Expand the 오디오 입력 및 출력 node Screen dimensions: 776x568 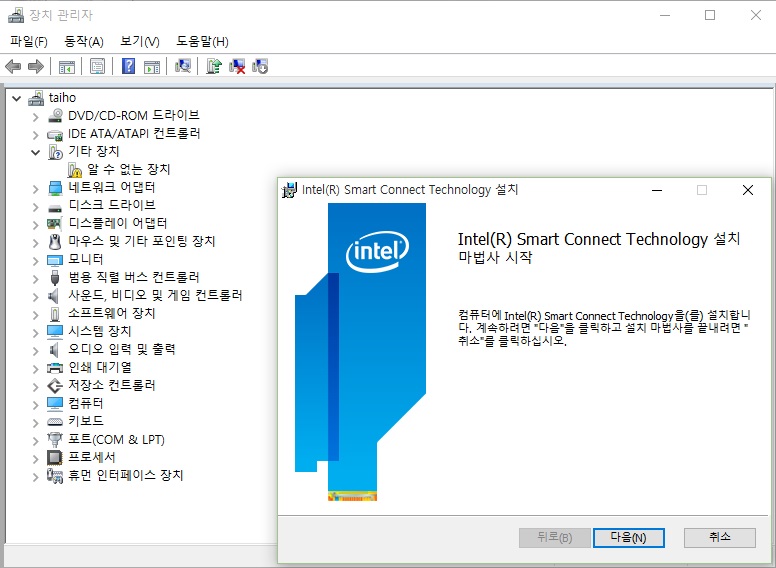36,351
